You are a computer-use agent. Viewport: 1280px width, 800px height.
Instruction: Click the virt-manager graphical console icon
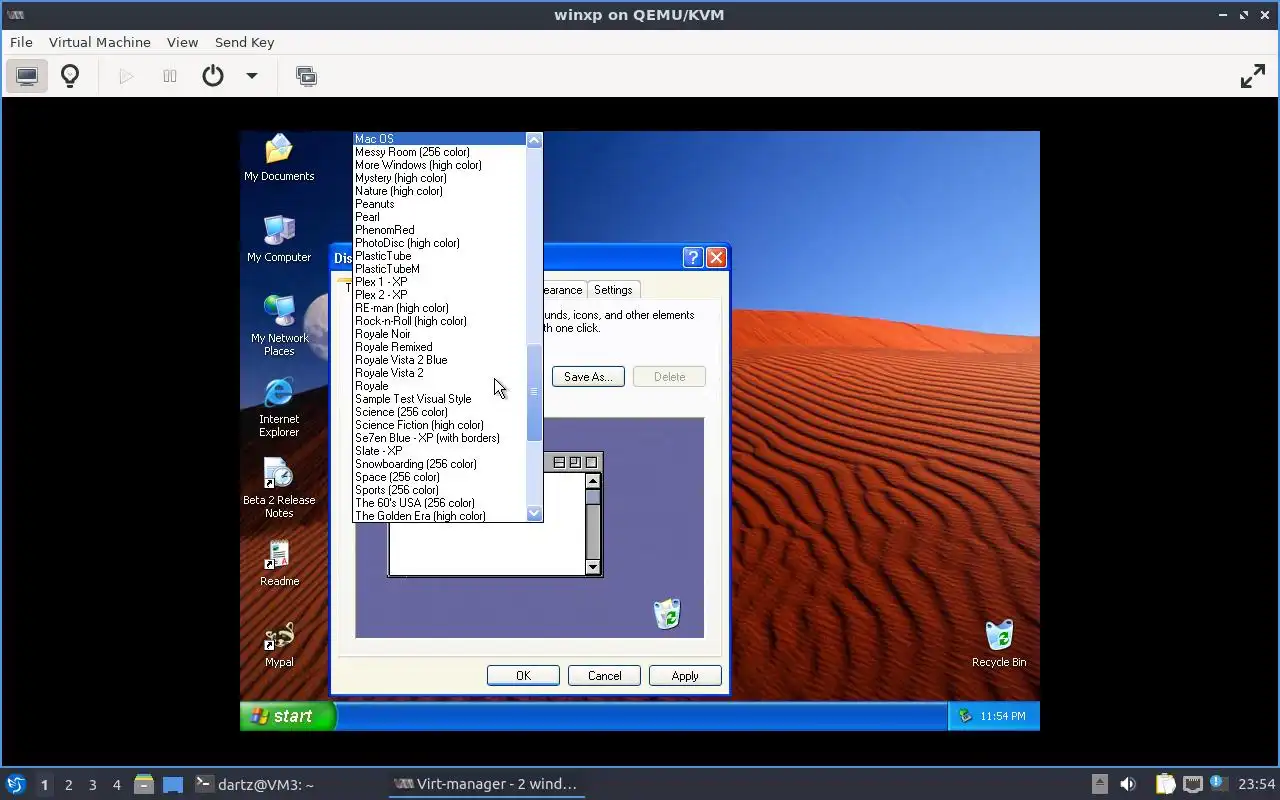pyautogui.click(x=27, y=76)
